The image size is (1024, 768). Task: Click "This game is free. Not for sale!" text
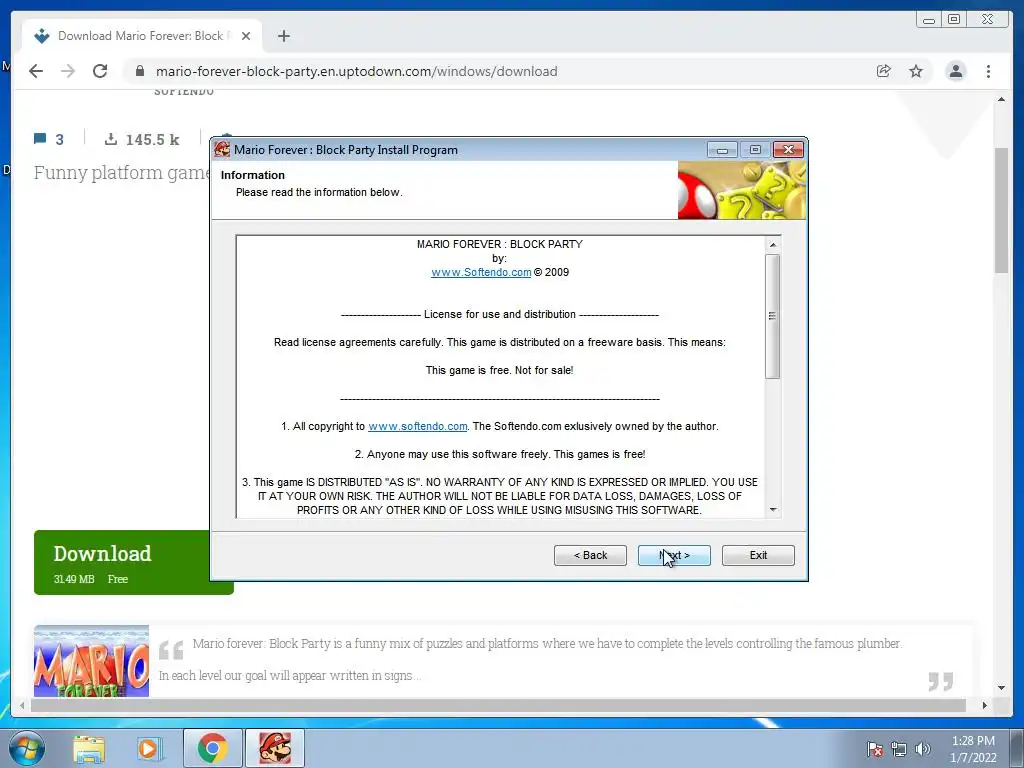point(500,370)
